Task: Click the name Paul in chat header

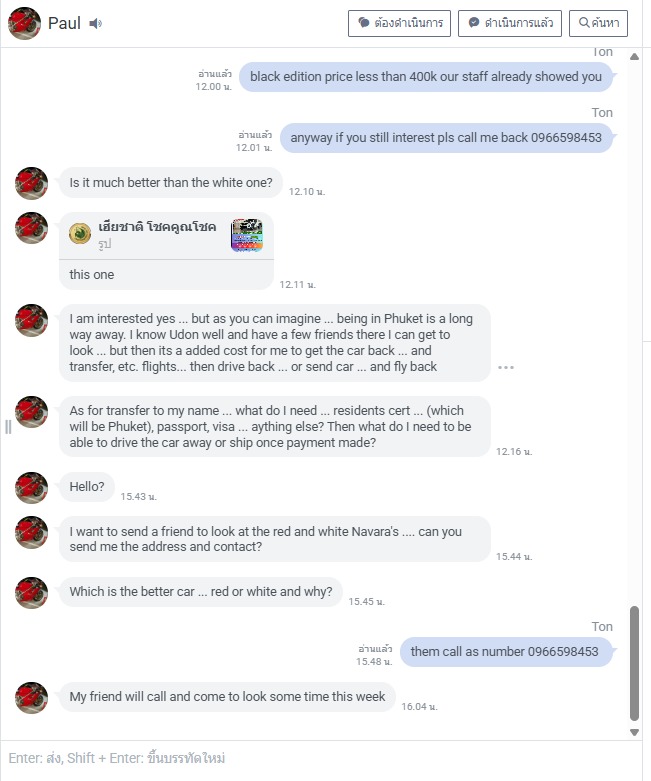Action: [64, 23]
